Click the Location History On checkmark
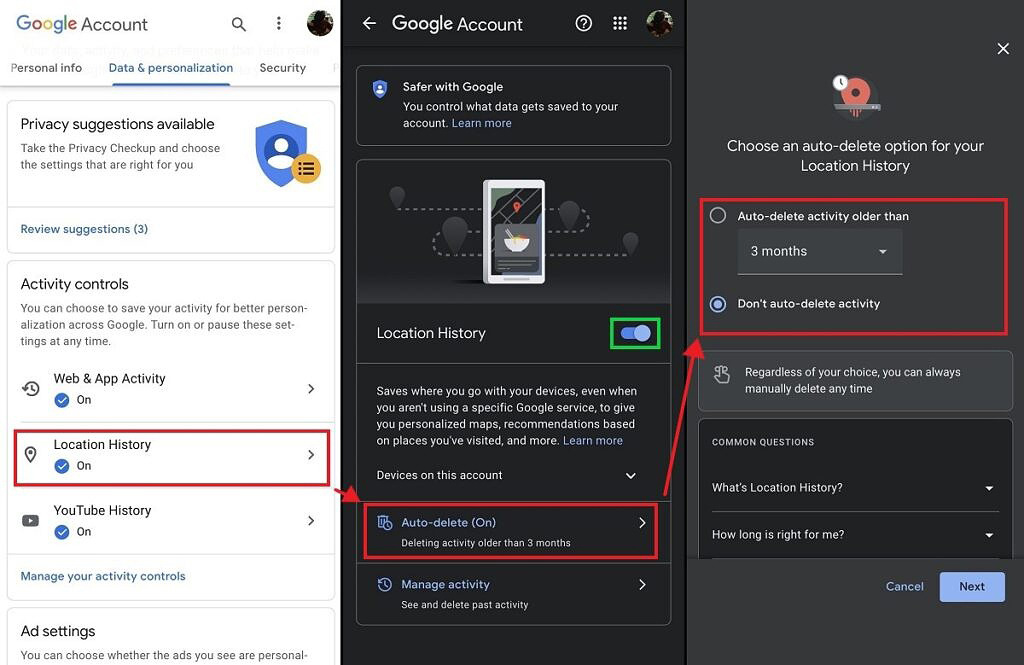This screenshot has height=665, width=1024. (x=62, y=466)
